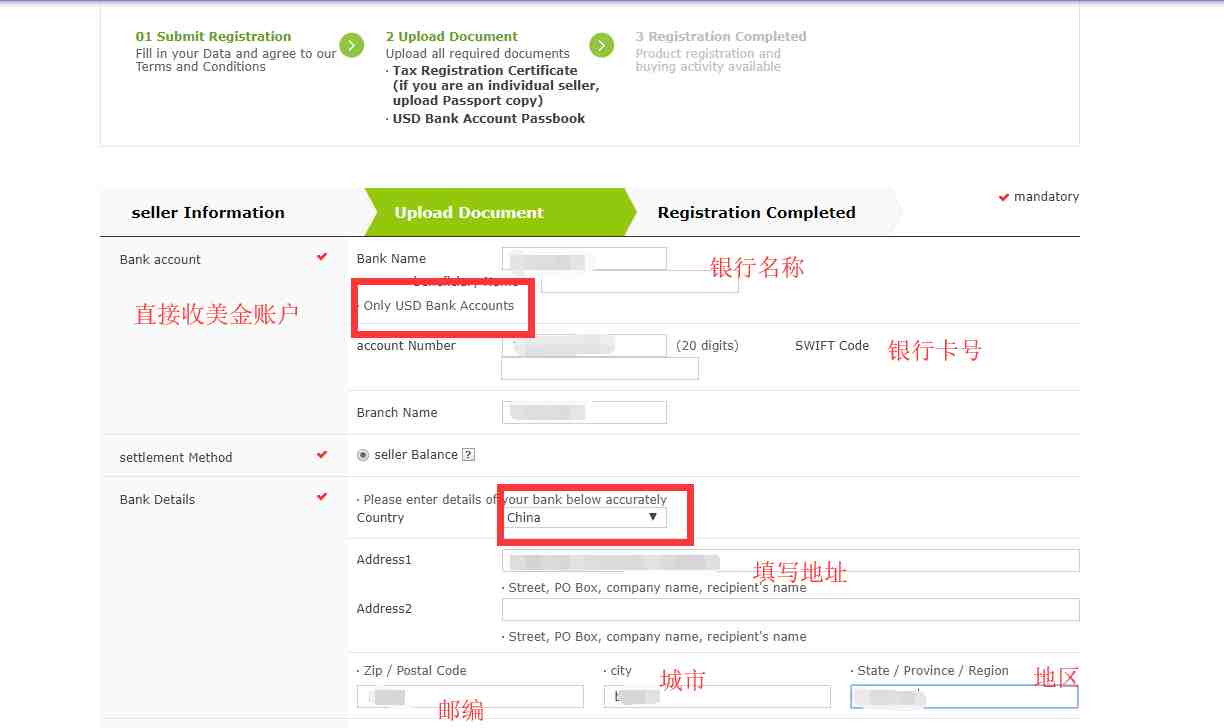The width and height of the screenshot is (1224, 728).
Task: Click the 'Country' field label
Action: tap(380, 517)
